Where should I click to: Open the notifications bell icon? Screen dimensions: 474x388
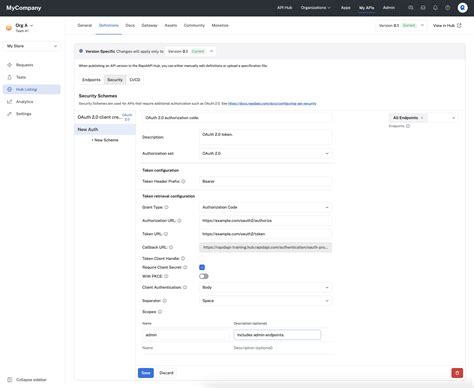point(435,8)
